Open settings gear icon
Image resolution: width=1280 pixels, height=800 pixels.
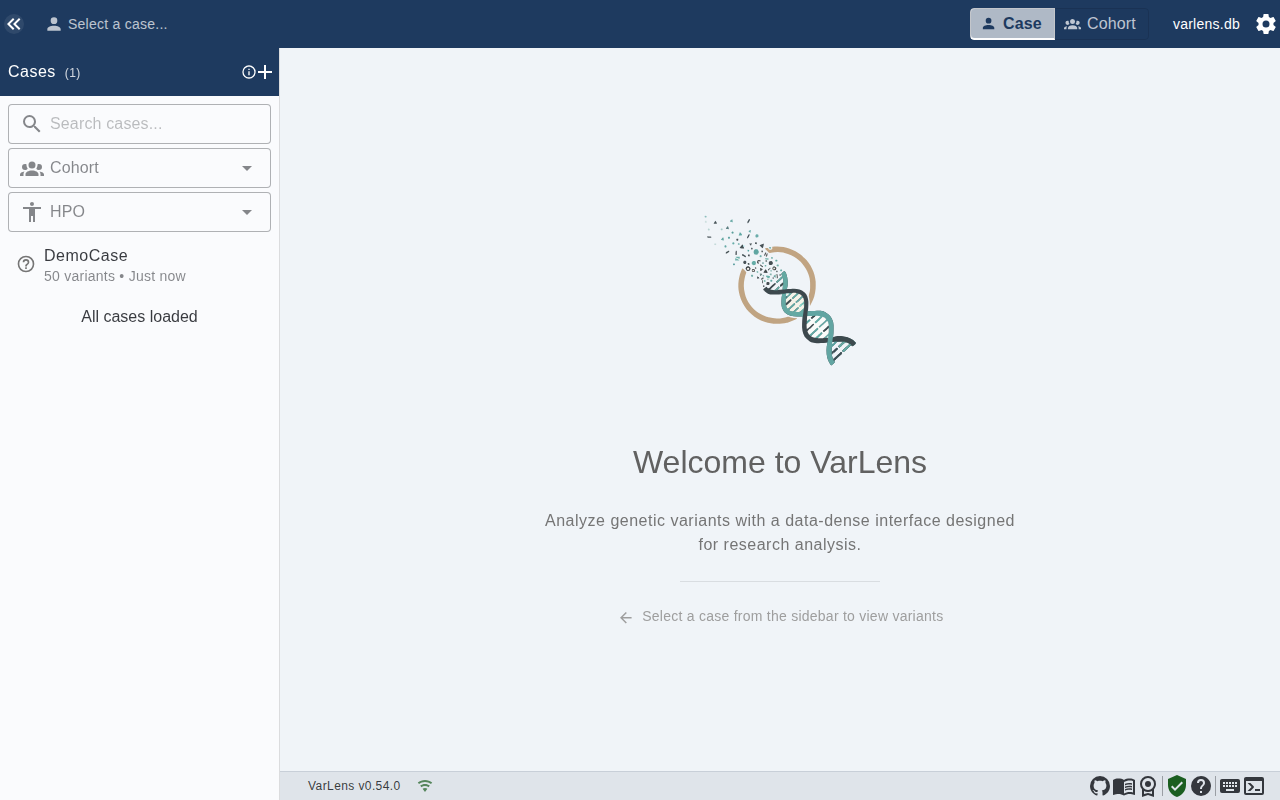pos(1266,24)
